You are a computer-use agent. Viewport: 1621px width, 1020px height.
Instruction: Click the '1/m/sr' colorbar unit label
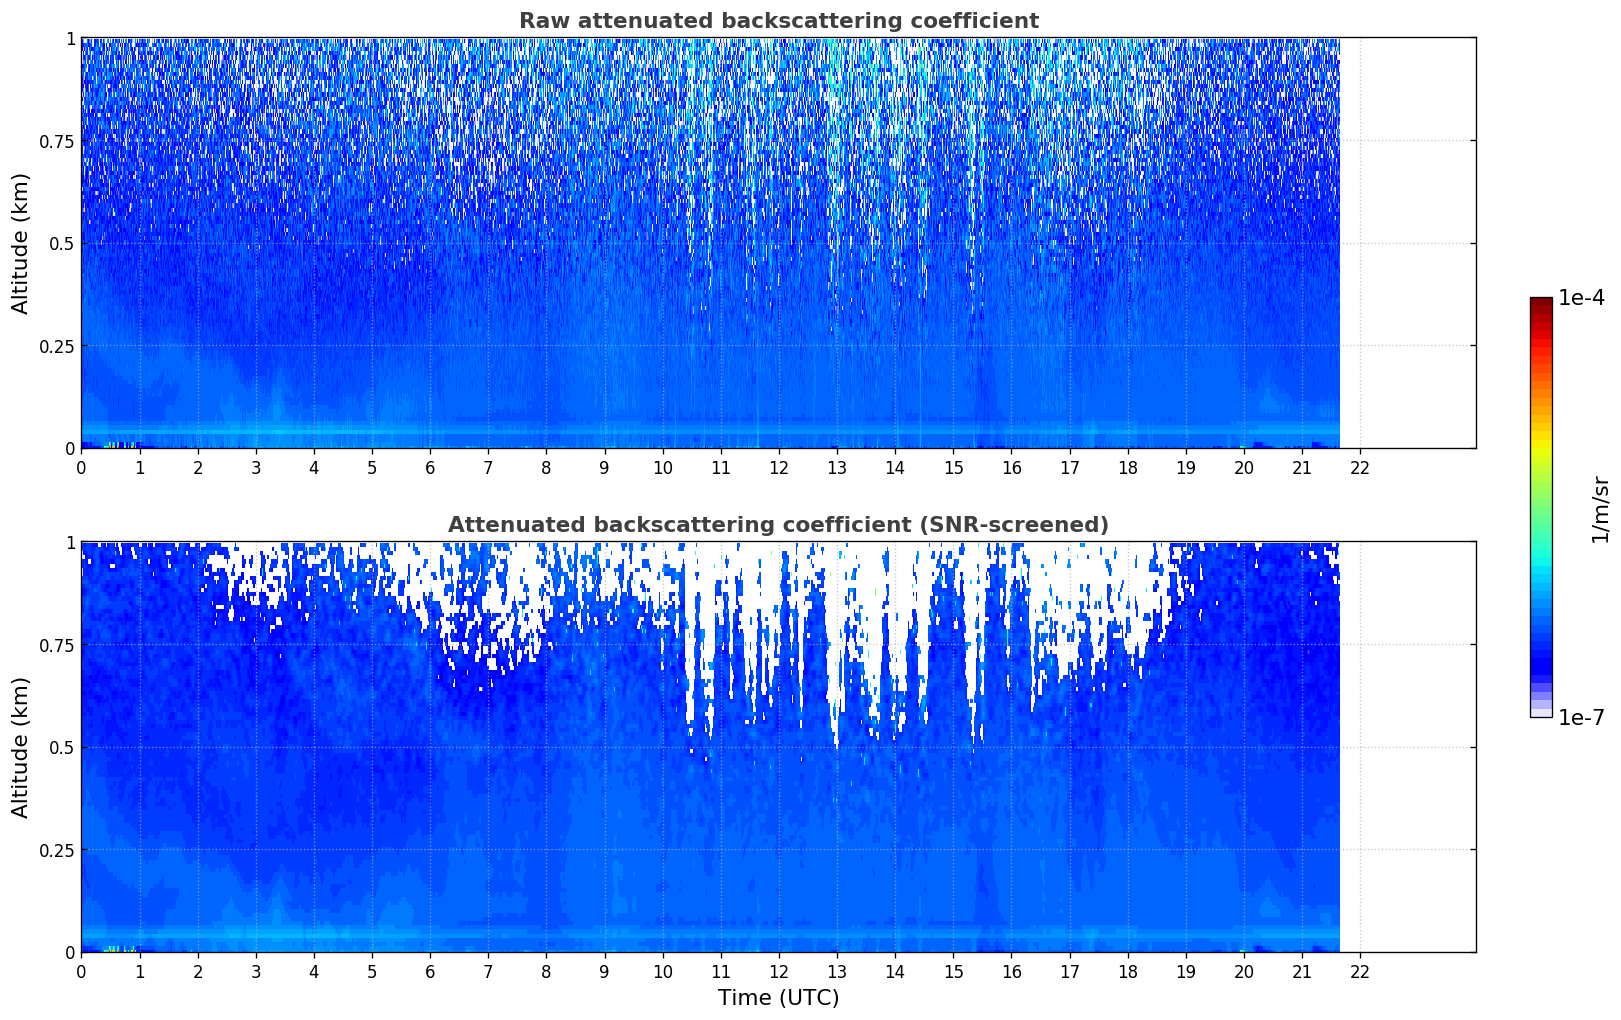(x=1600, y=508)
